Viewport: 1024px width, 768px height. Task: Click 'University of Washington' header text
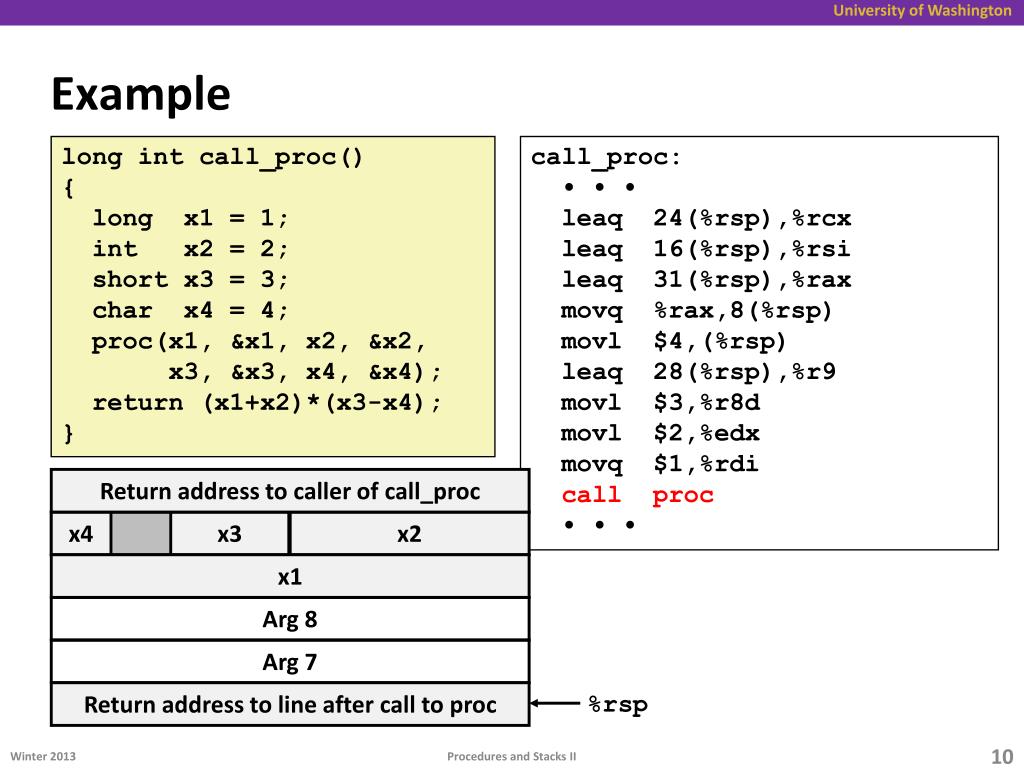(922, 10)
